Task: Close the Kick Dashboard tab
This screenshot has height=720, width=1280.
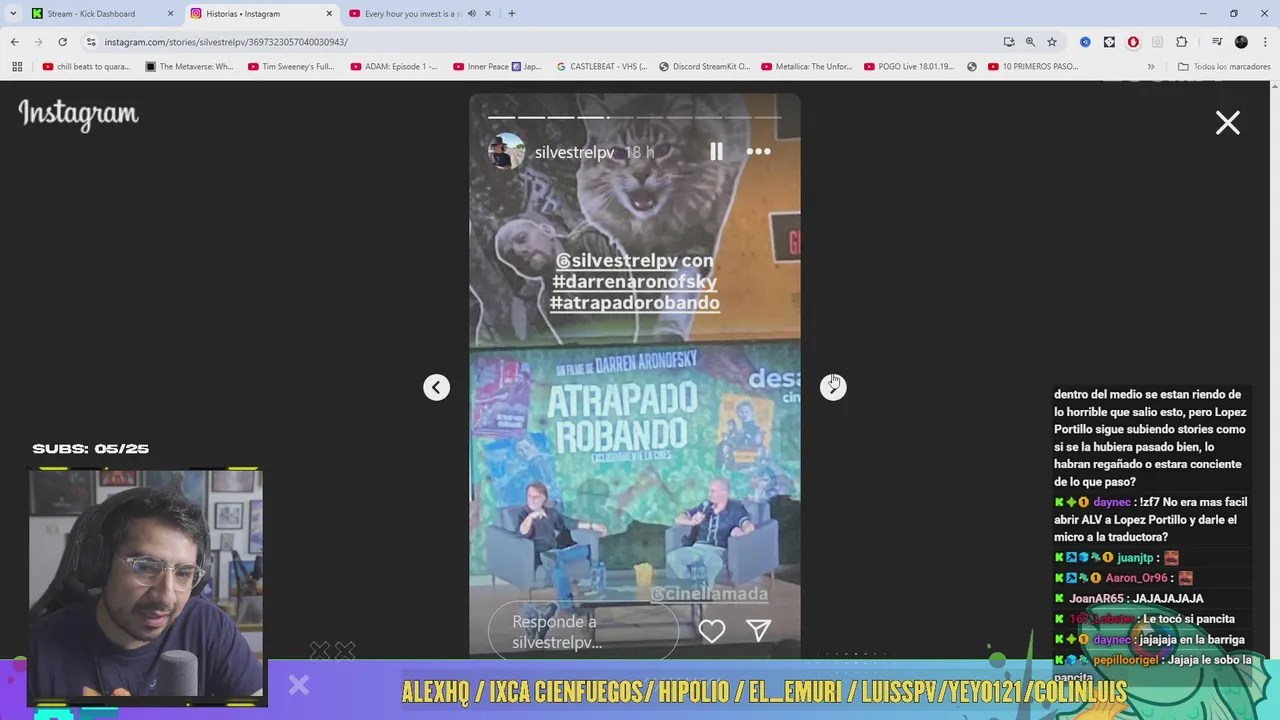Action: click(170, 14)
